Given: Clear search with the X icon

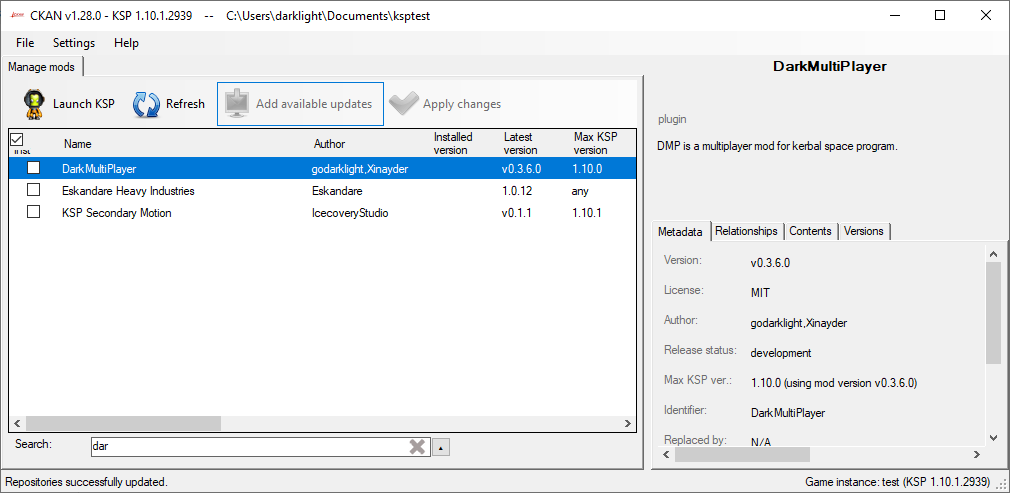Looking at the screenshot, I should click(x=417, y=447).
